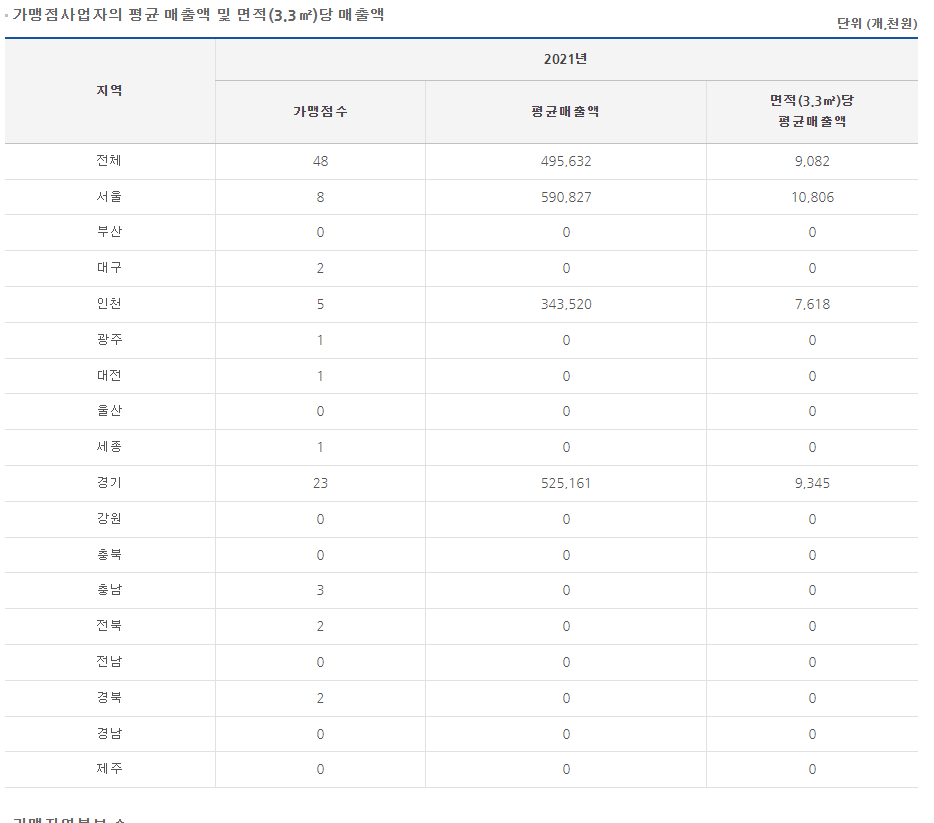Click the 2021년 header cell

566,59
